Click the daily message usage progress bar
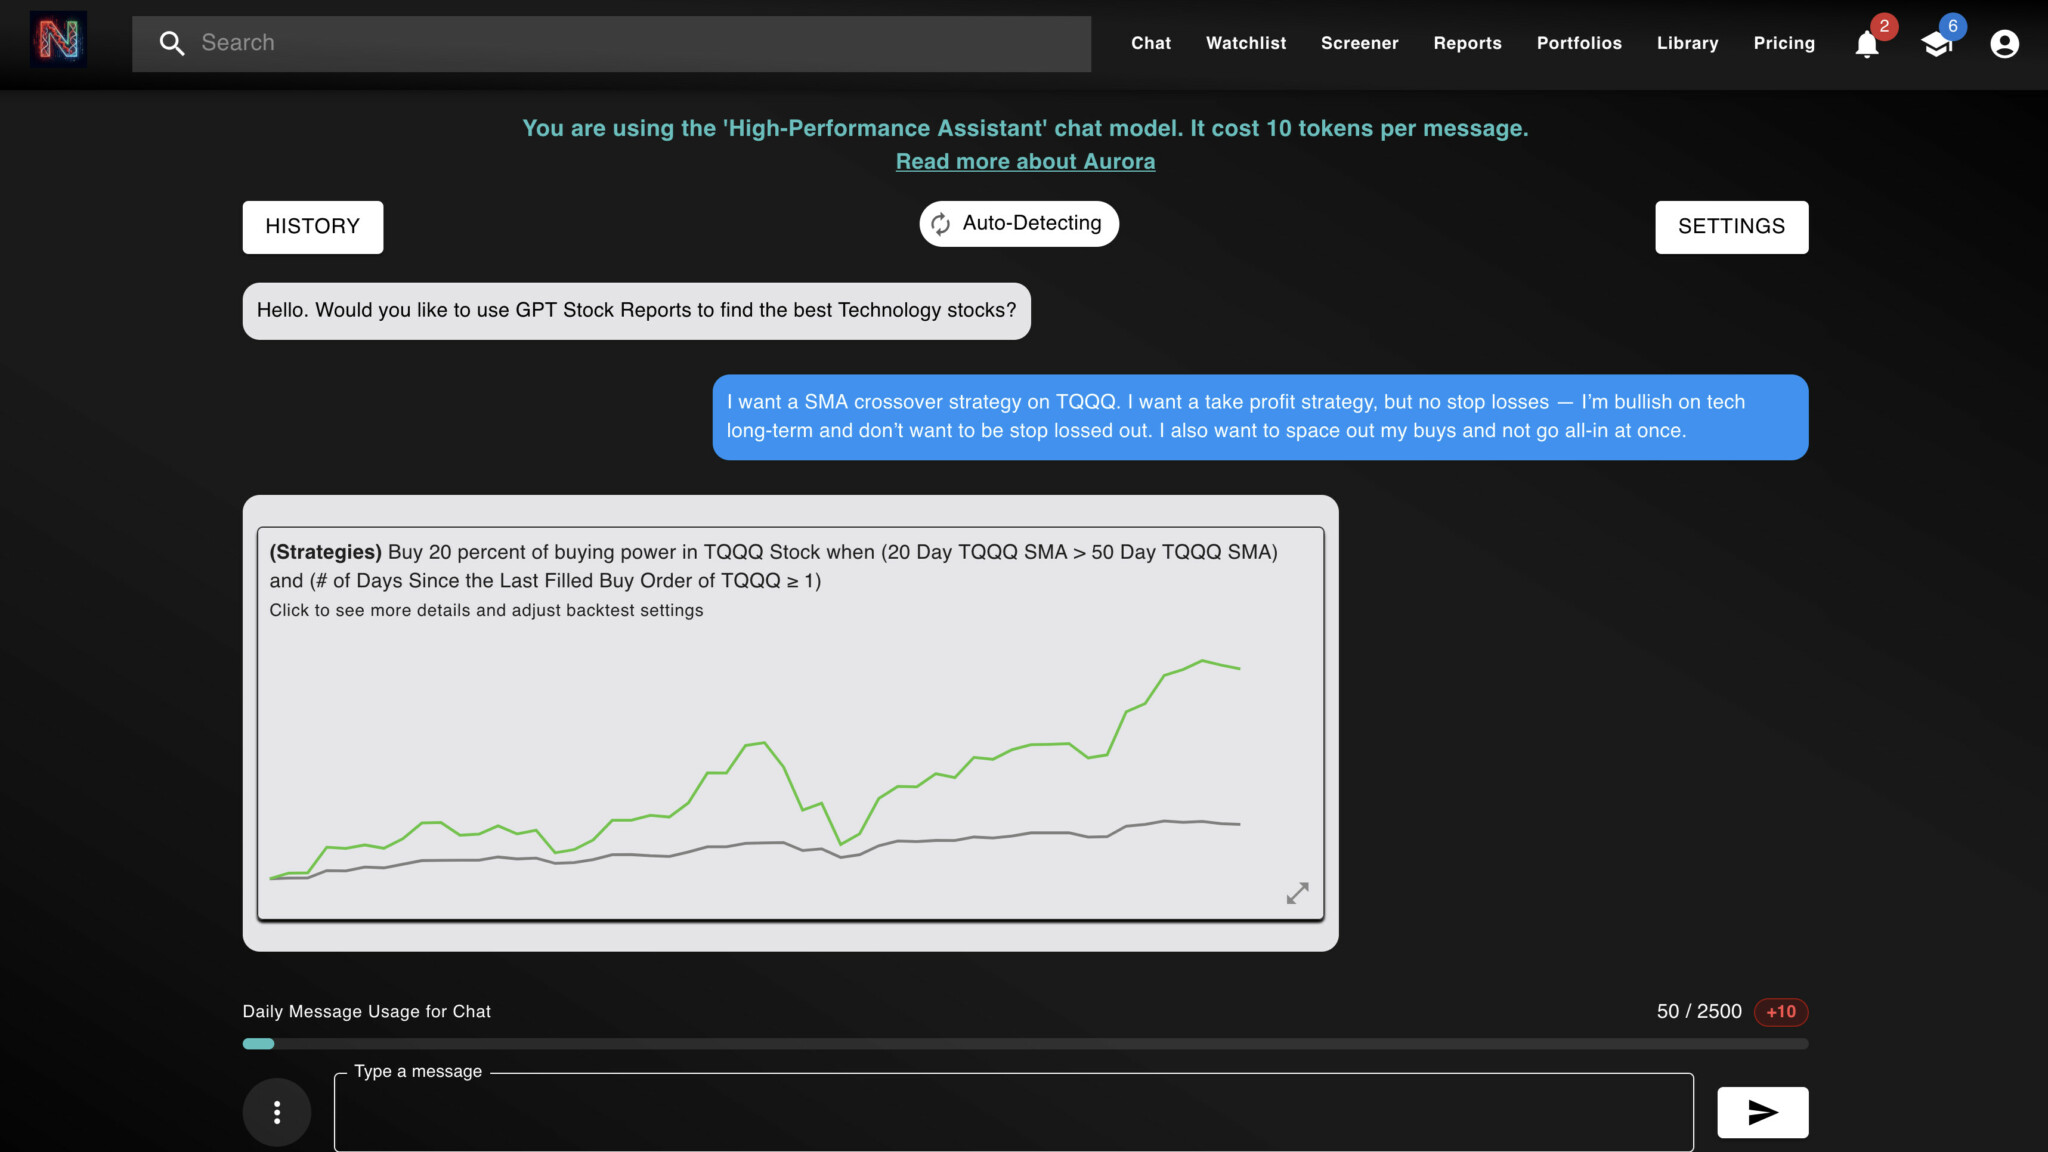The width and height of the screenshot is (2048, 1152). point(1024,1044)
